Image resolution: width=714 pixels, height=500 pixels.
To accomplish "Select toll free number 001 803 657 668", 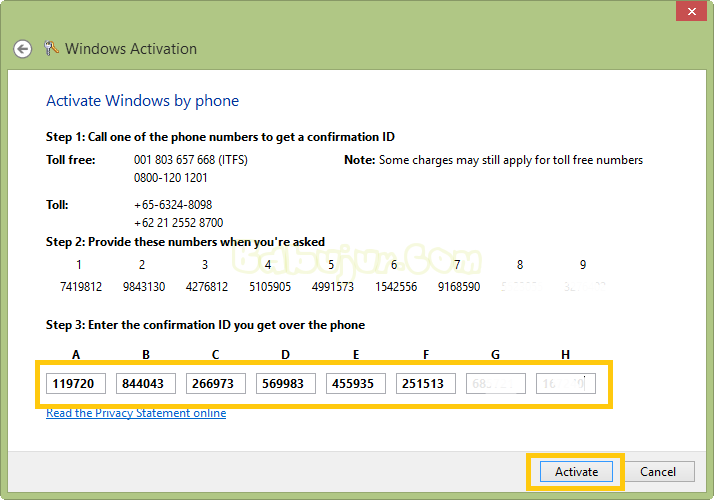I will click(x=191, y=160).
